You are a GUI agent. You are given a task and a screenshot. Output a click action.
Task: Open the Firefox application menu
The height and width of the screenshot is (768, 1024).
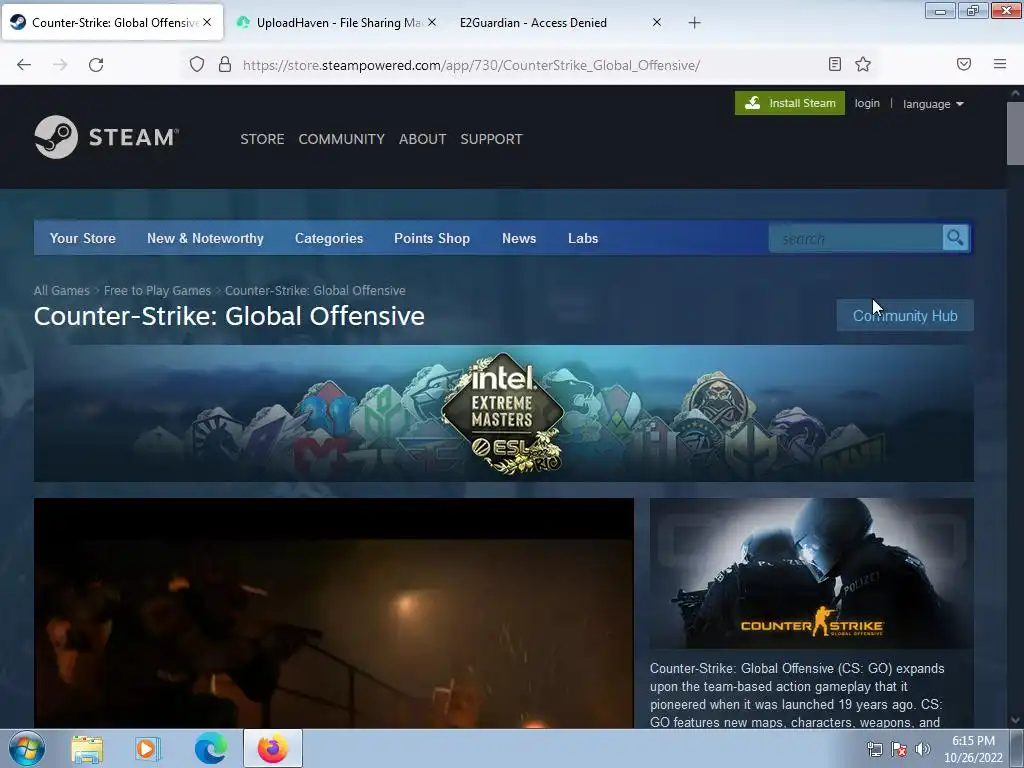click(x=1000, y=64)
